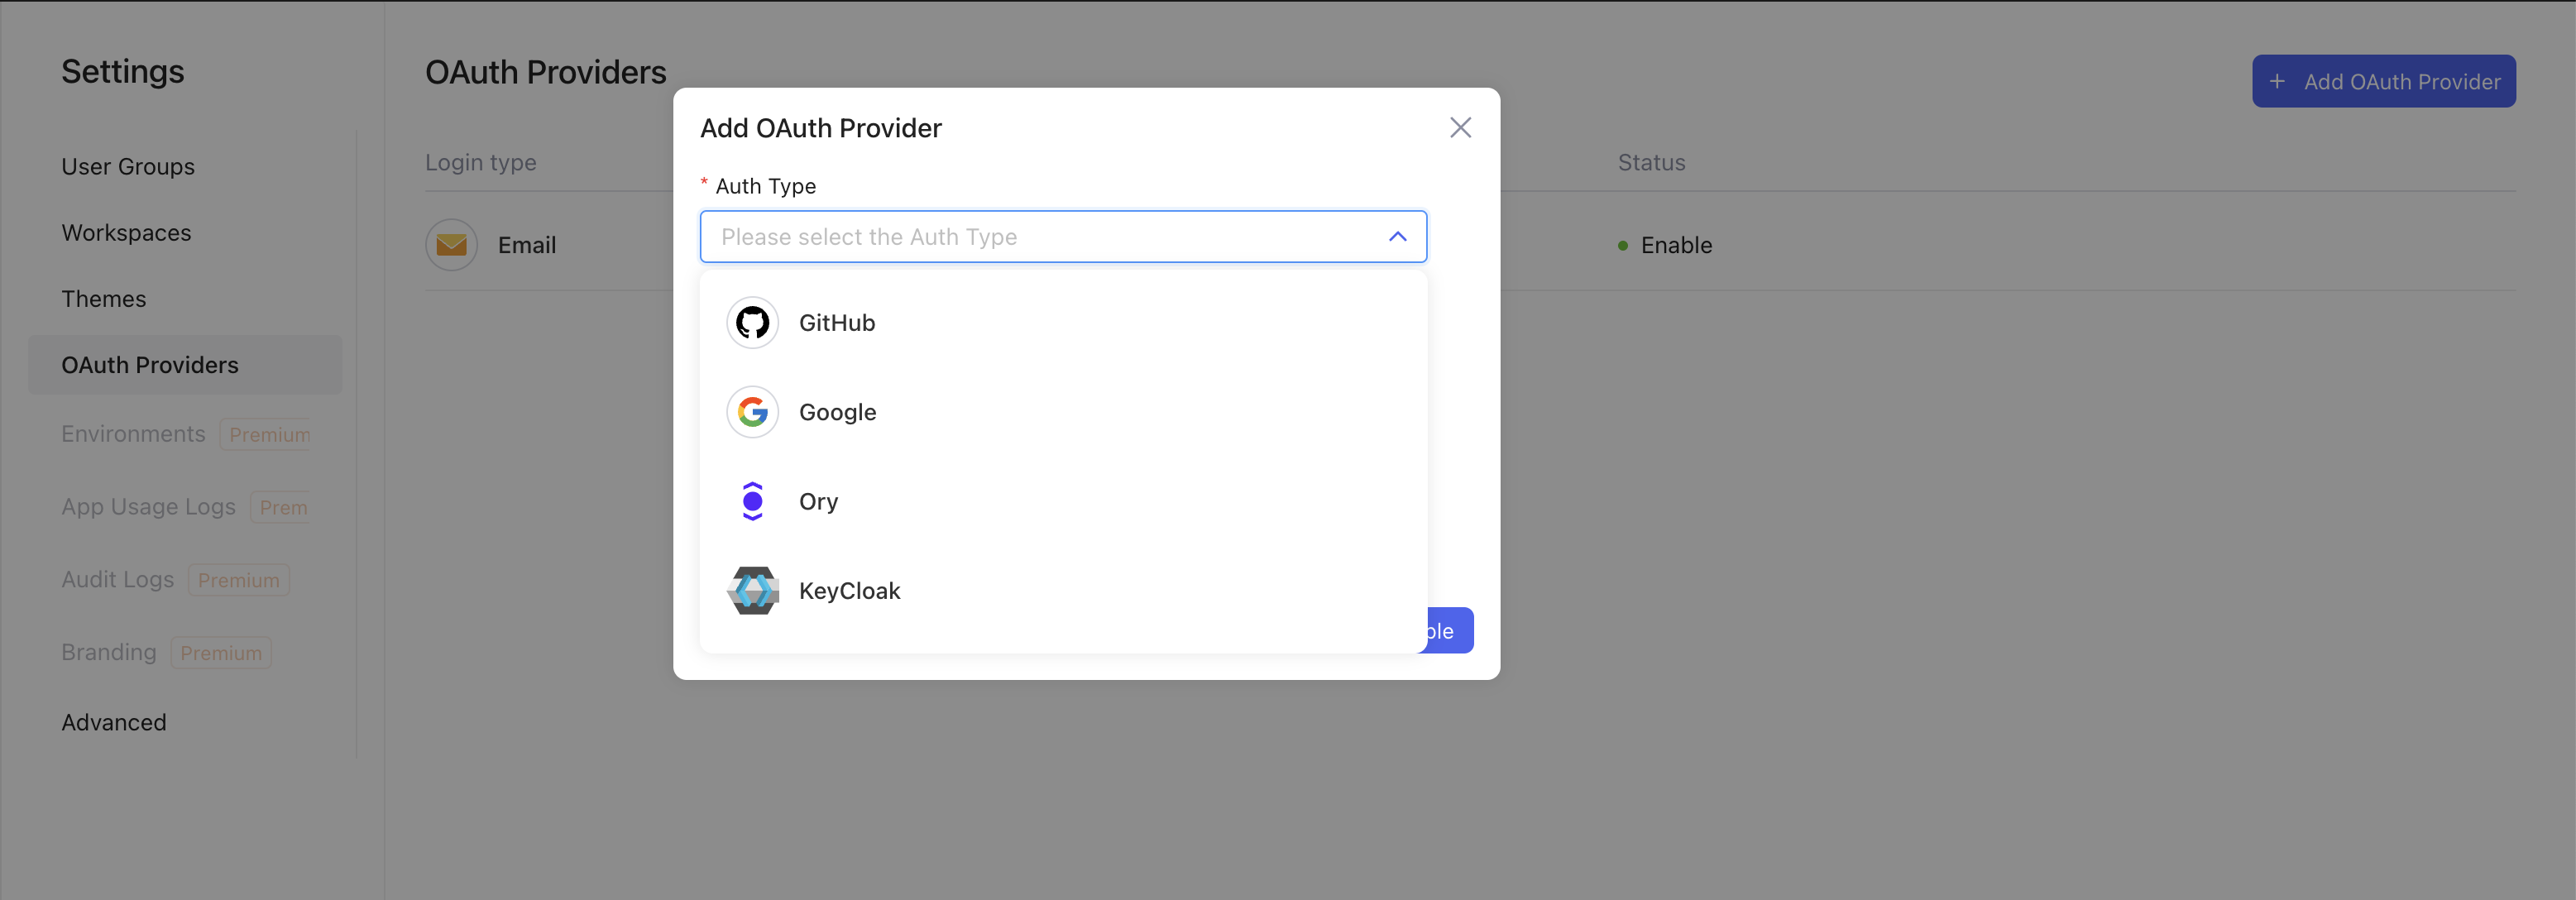Click the KeyCloak logo icon

(752, 591)
